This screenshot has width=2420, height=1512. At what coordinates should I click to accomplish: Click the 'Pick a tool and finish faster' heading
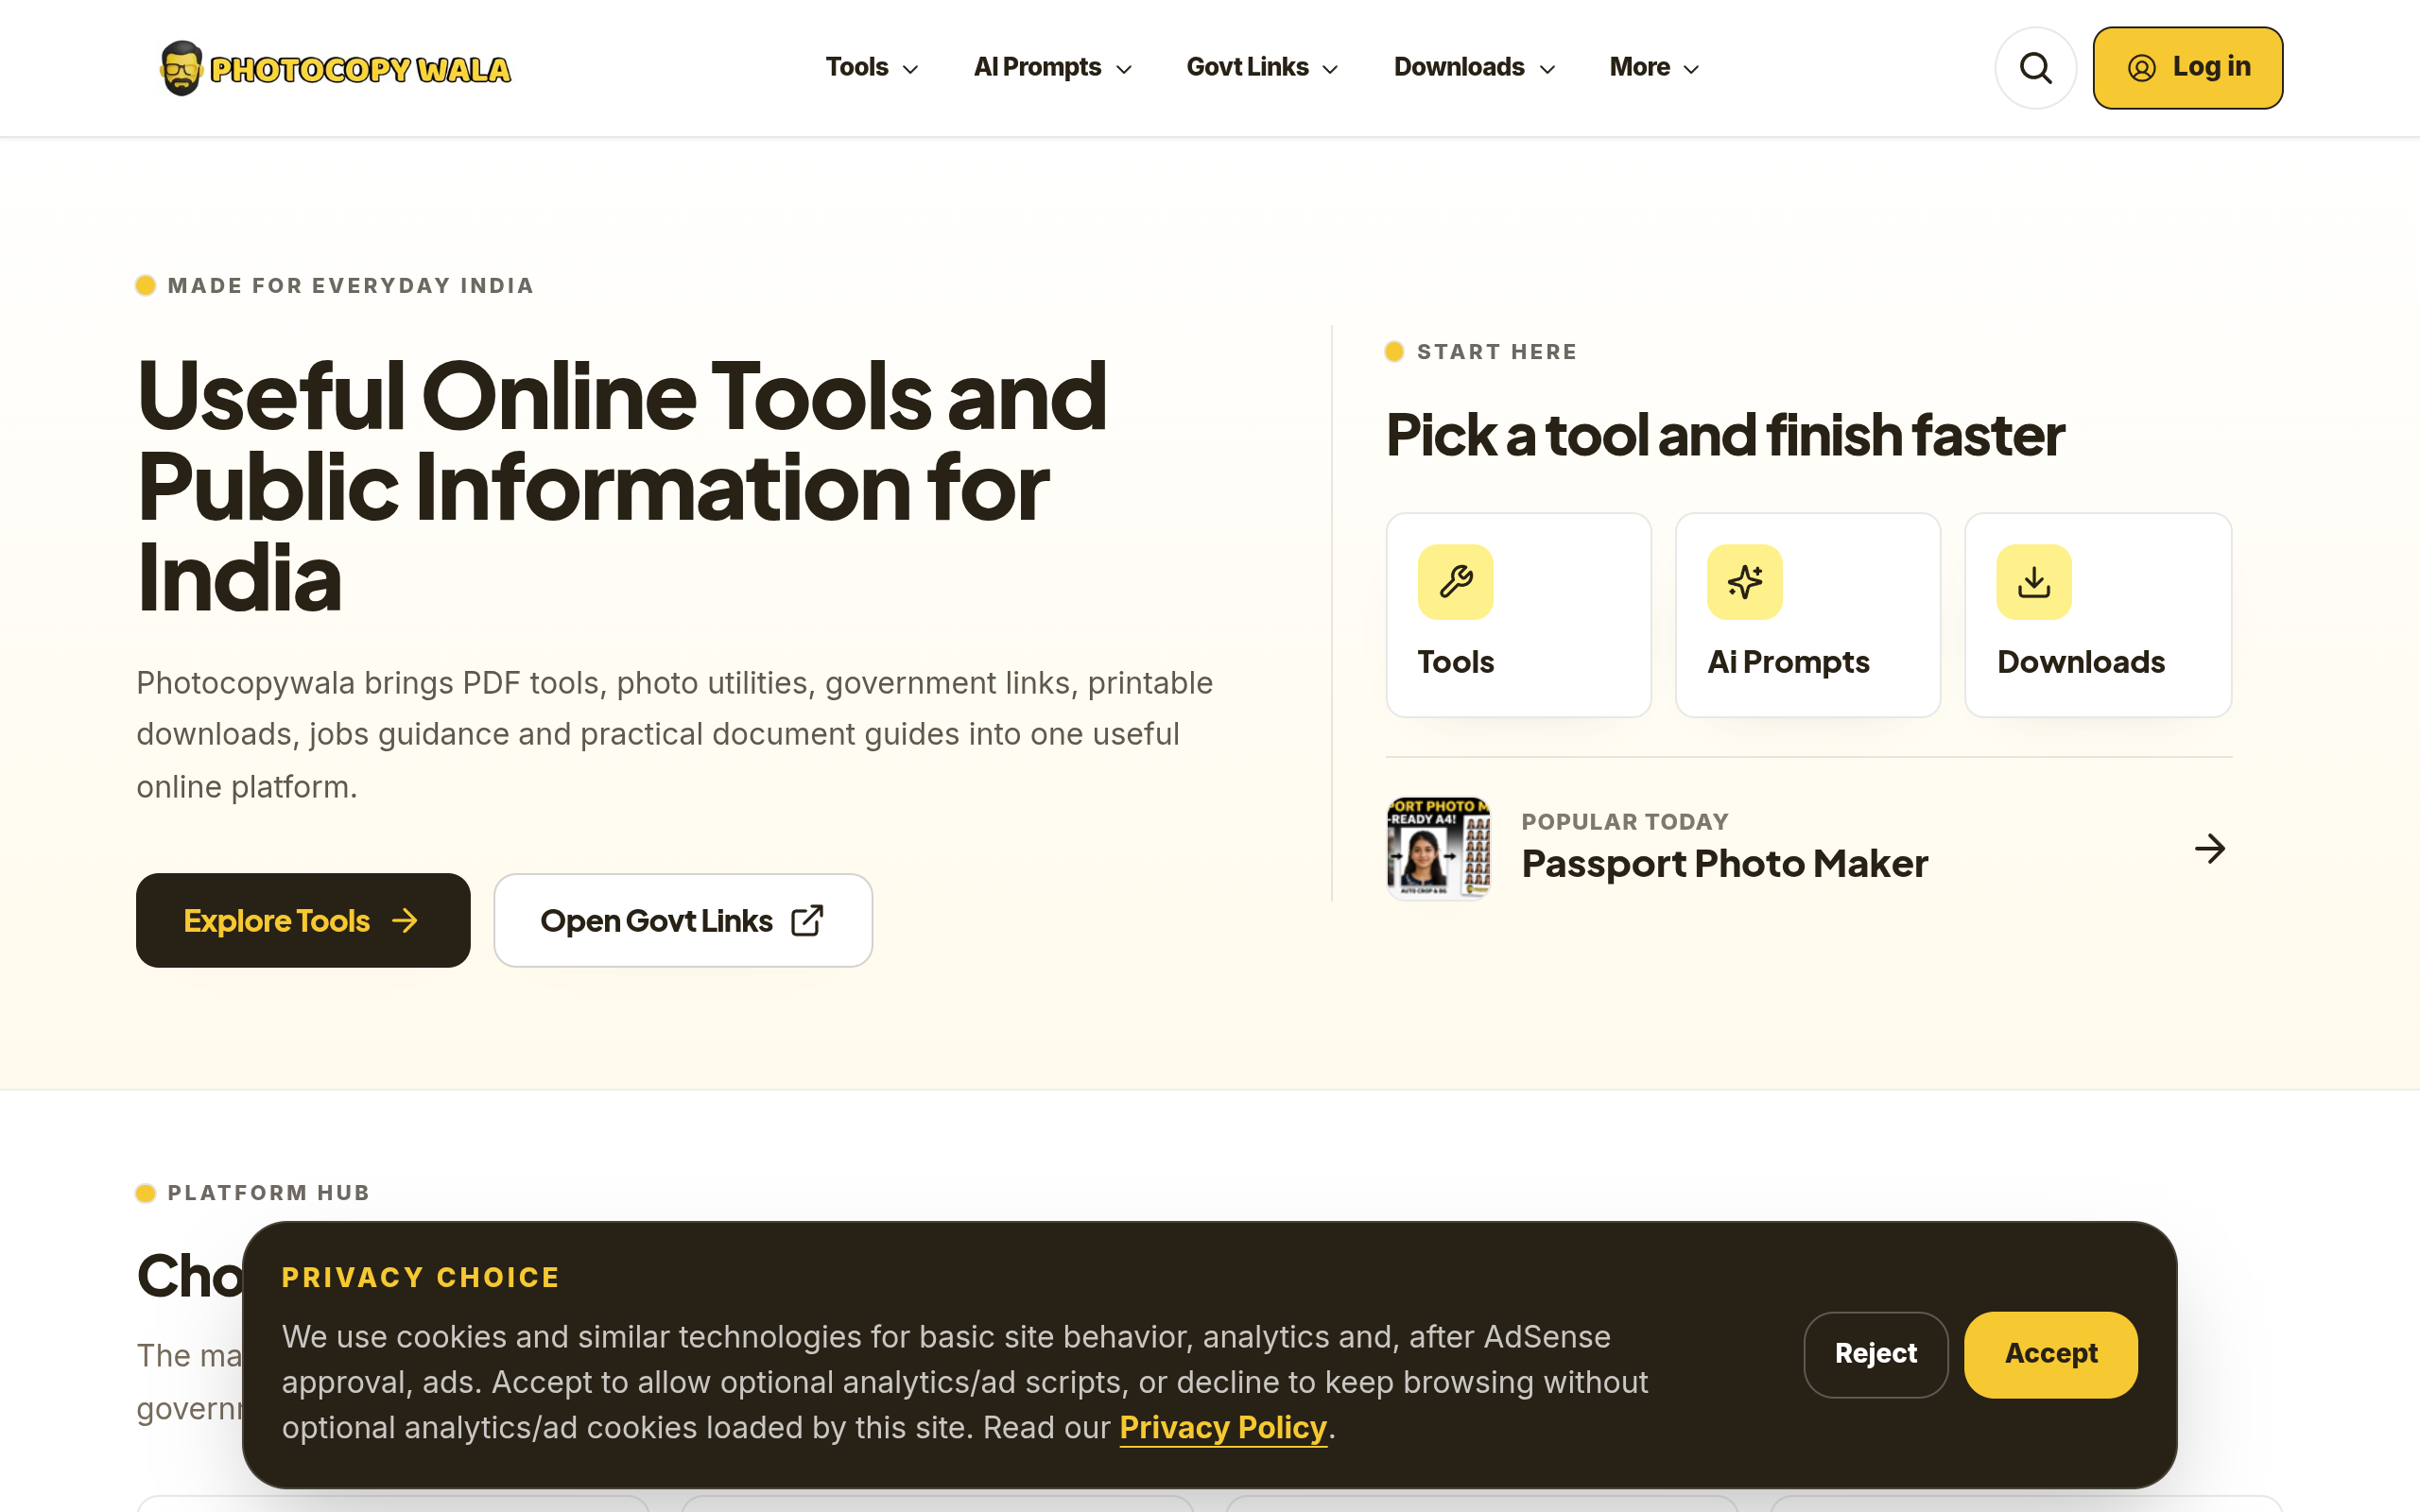pyautogui.click(x=1724, y=435)
